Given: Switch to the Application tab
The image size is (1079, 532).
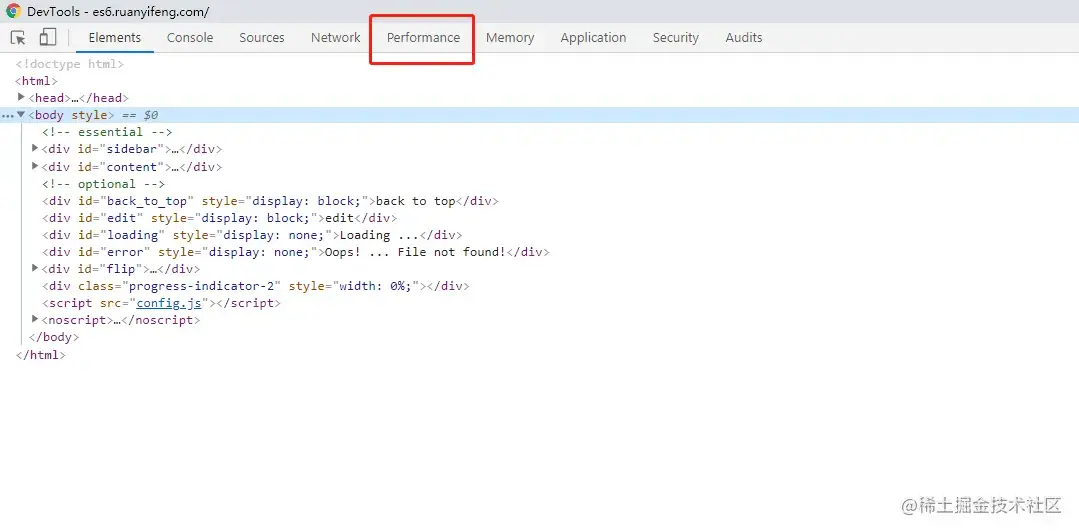Looking at the screenshot, I should (x=593, y=38).
